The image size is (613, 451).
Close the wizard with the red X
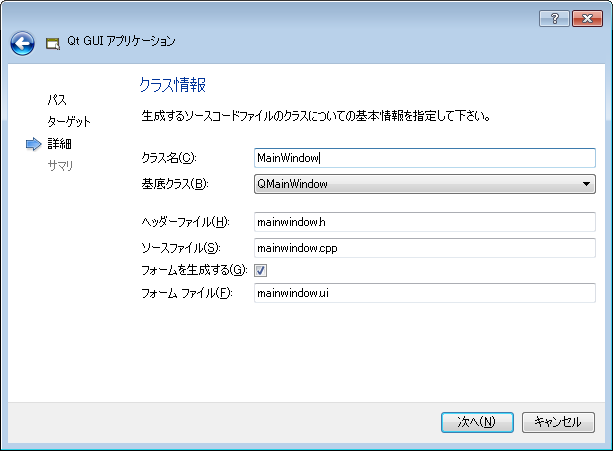(x=587, y=18)
